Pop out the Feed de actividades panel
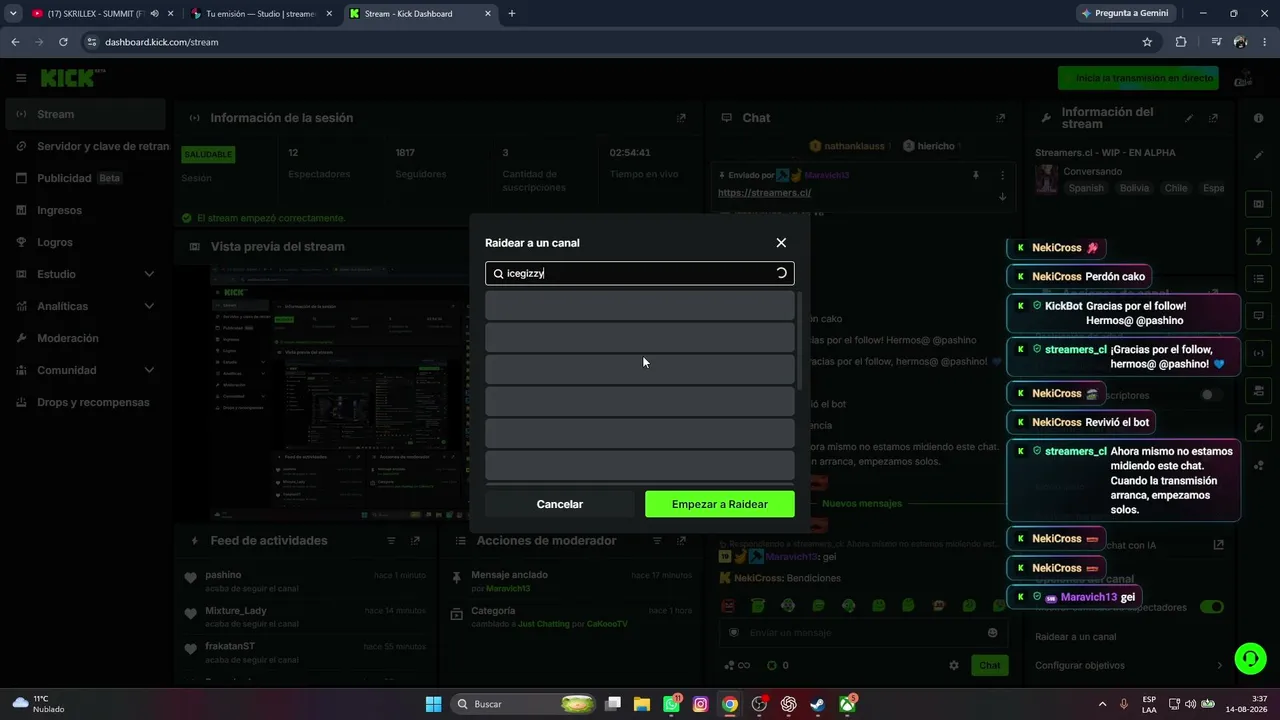 [417, 541]
